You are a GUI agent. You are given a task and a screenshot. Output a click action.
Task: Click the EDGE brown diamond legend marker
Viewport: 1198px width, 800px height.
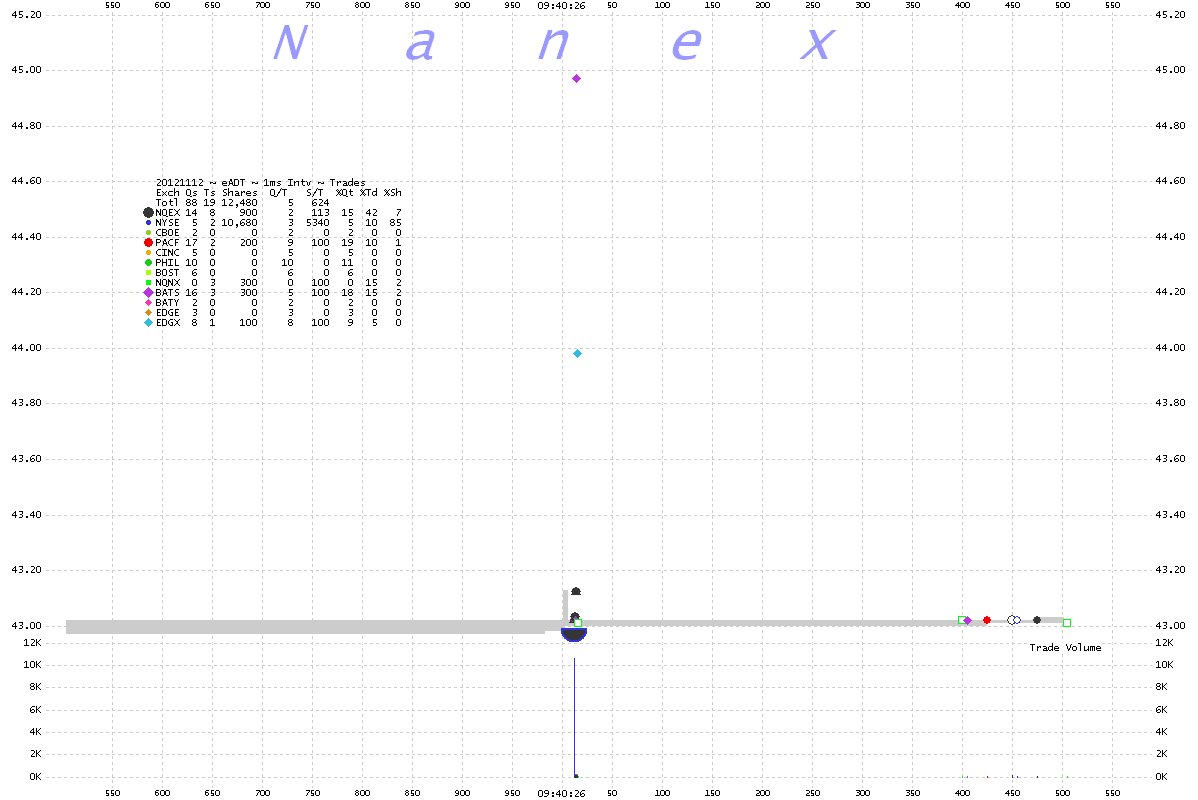coord(148,313)
